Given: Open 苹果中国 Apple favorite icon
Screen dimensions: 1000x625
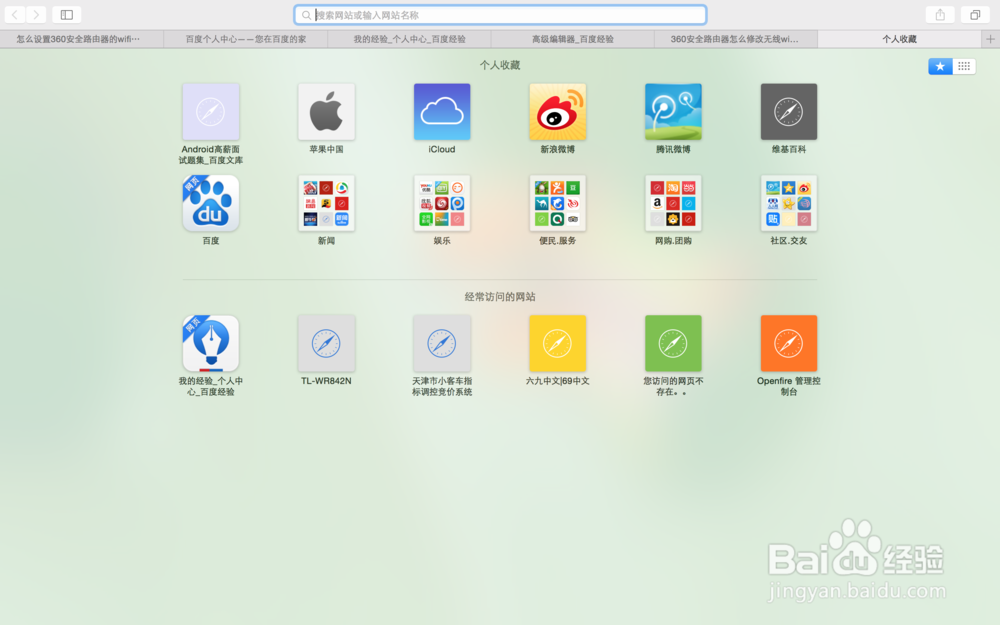Looking at the screenshot, I should 326,112.
